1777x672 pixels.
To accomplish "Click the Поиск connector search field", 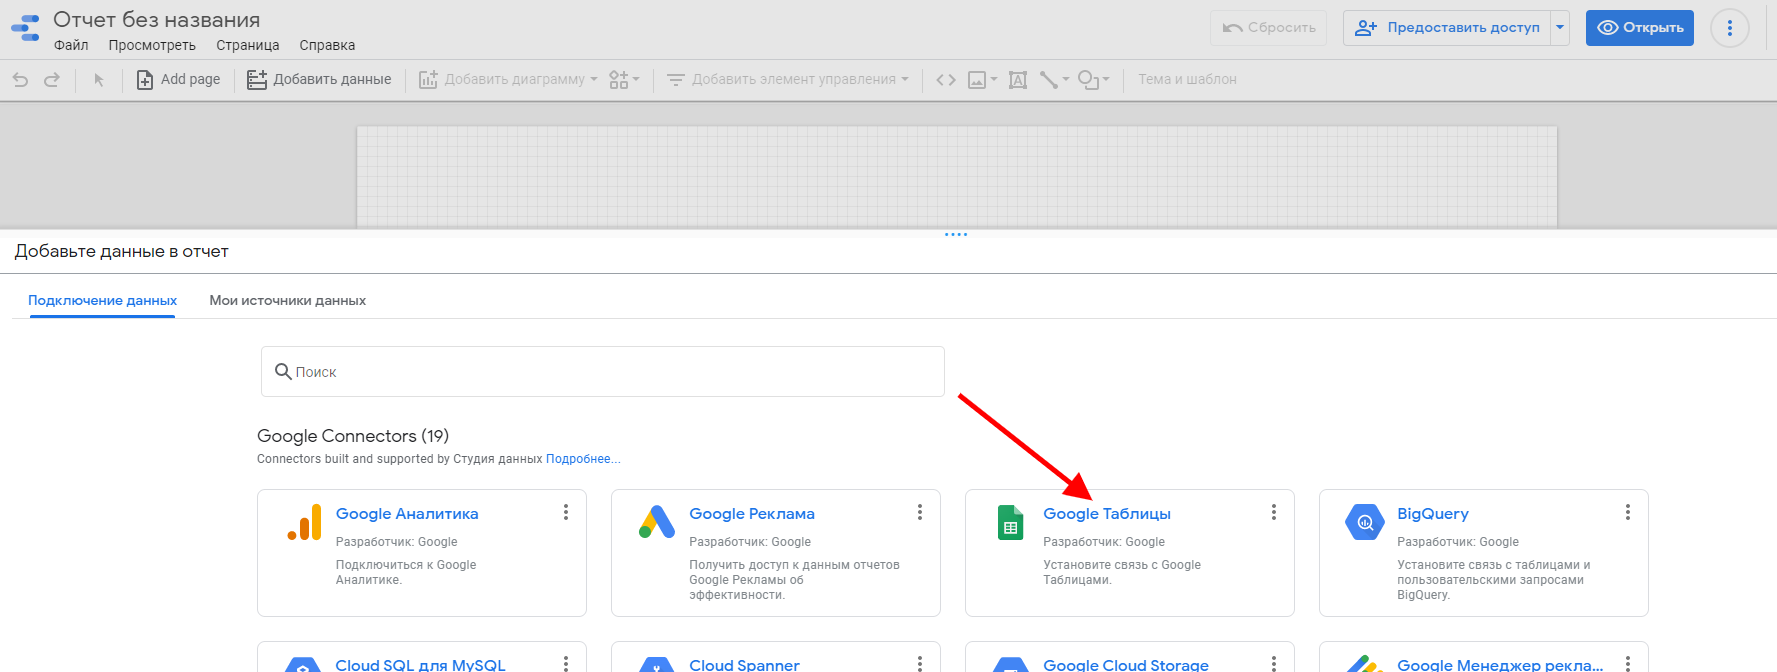I will click(603, 371).
